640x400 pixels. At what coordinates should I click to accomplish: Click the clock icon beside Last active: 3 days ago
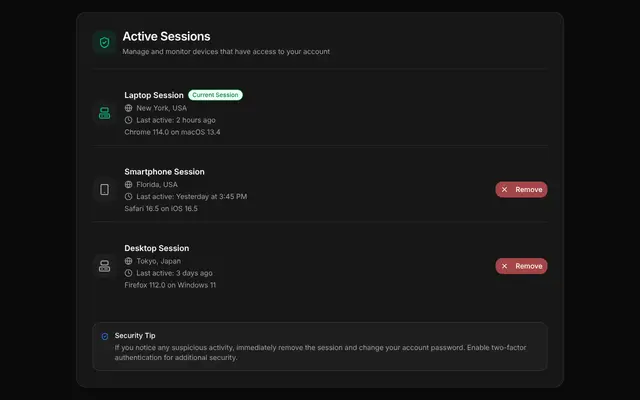coord(128,273)
